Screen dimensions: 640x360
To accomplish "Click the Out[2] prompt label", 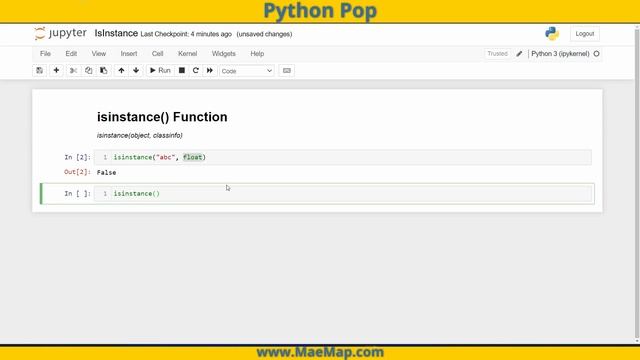I will 78,172.
